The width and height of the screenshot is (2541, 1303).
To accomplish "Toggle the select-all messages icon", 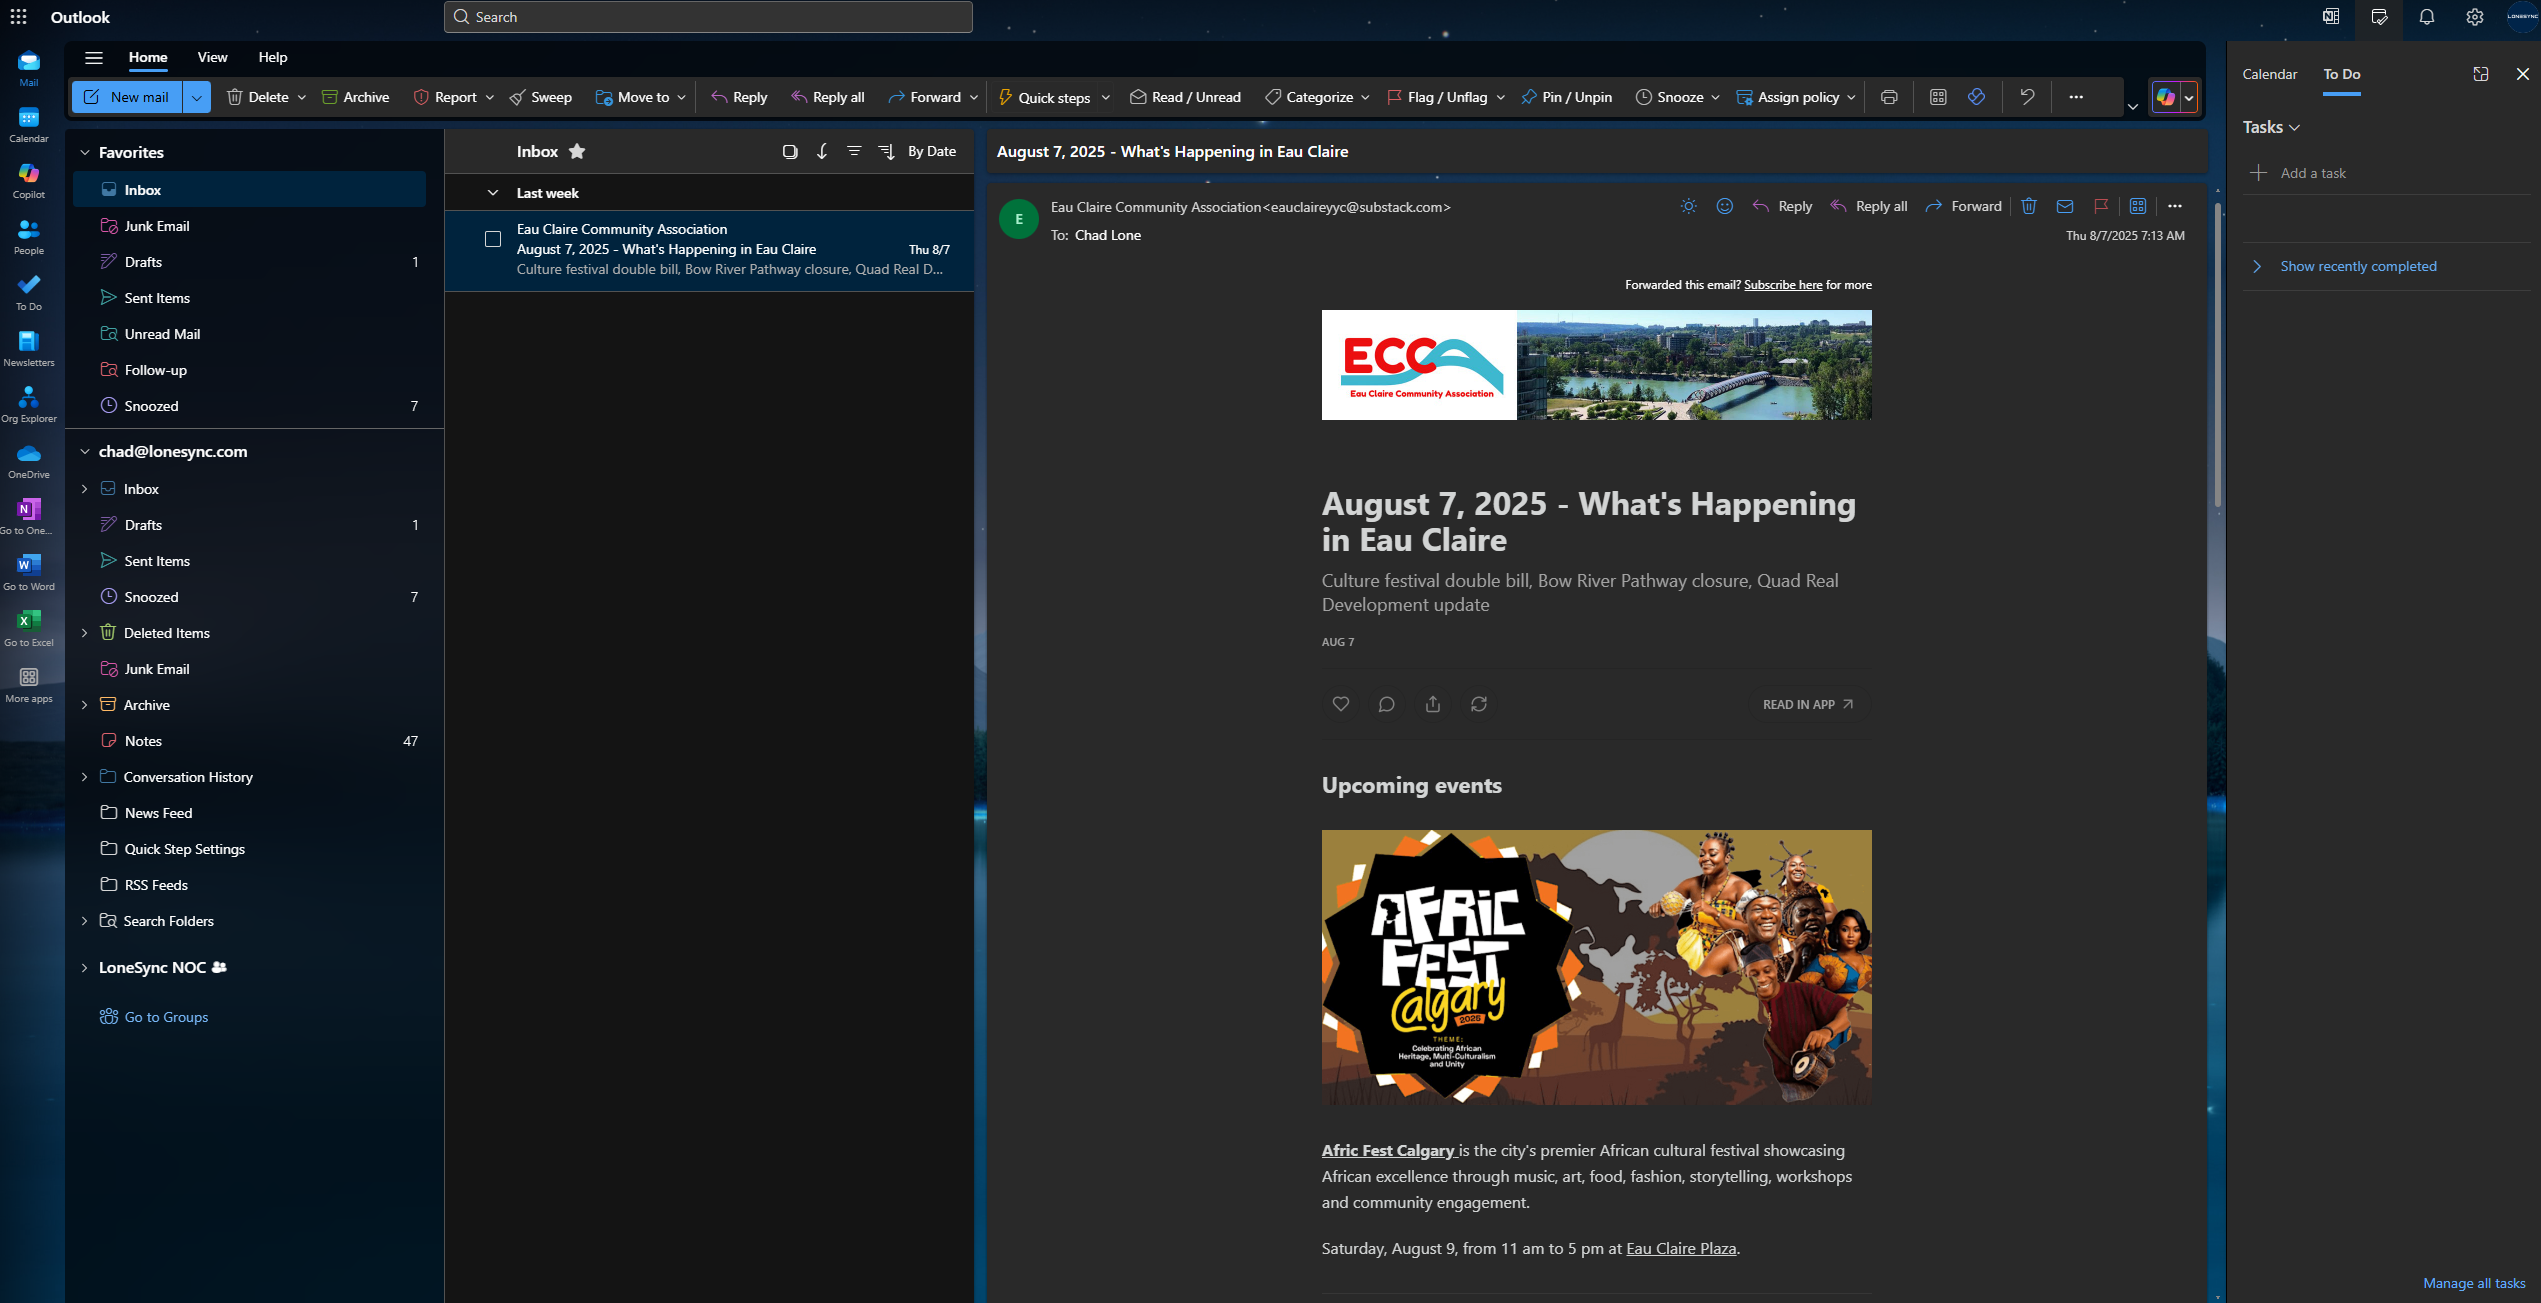I will click(790, 151).
